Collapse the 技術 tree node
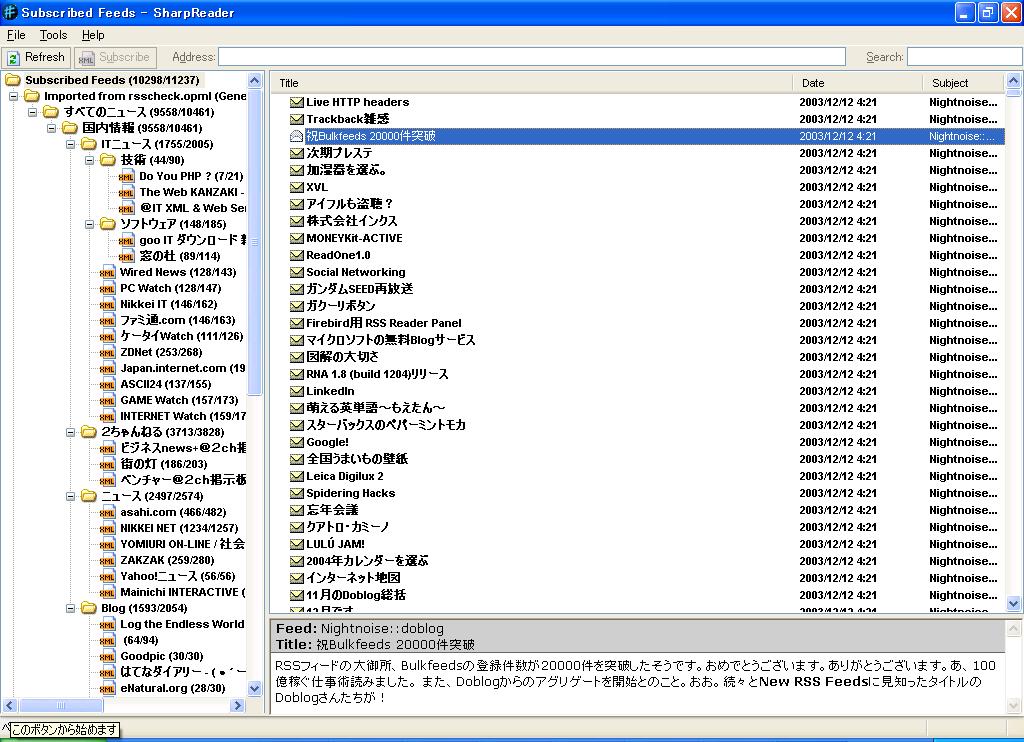Screen dimensions: 1024x742 (x=89, y=160)
